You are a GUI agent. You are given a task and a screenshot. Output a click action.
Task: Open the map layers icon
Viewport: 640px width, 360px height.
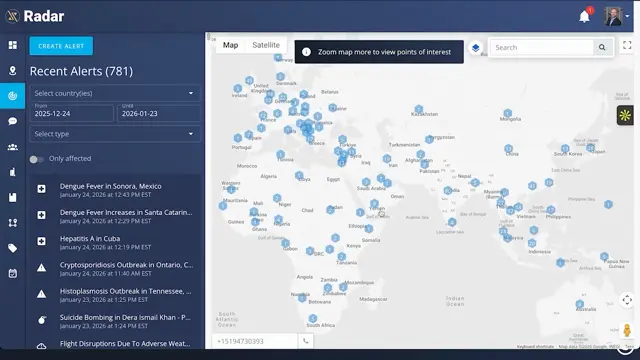point(476,48)
